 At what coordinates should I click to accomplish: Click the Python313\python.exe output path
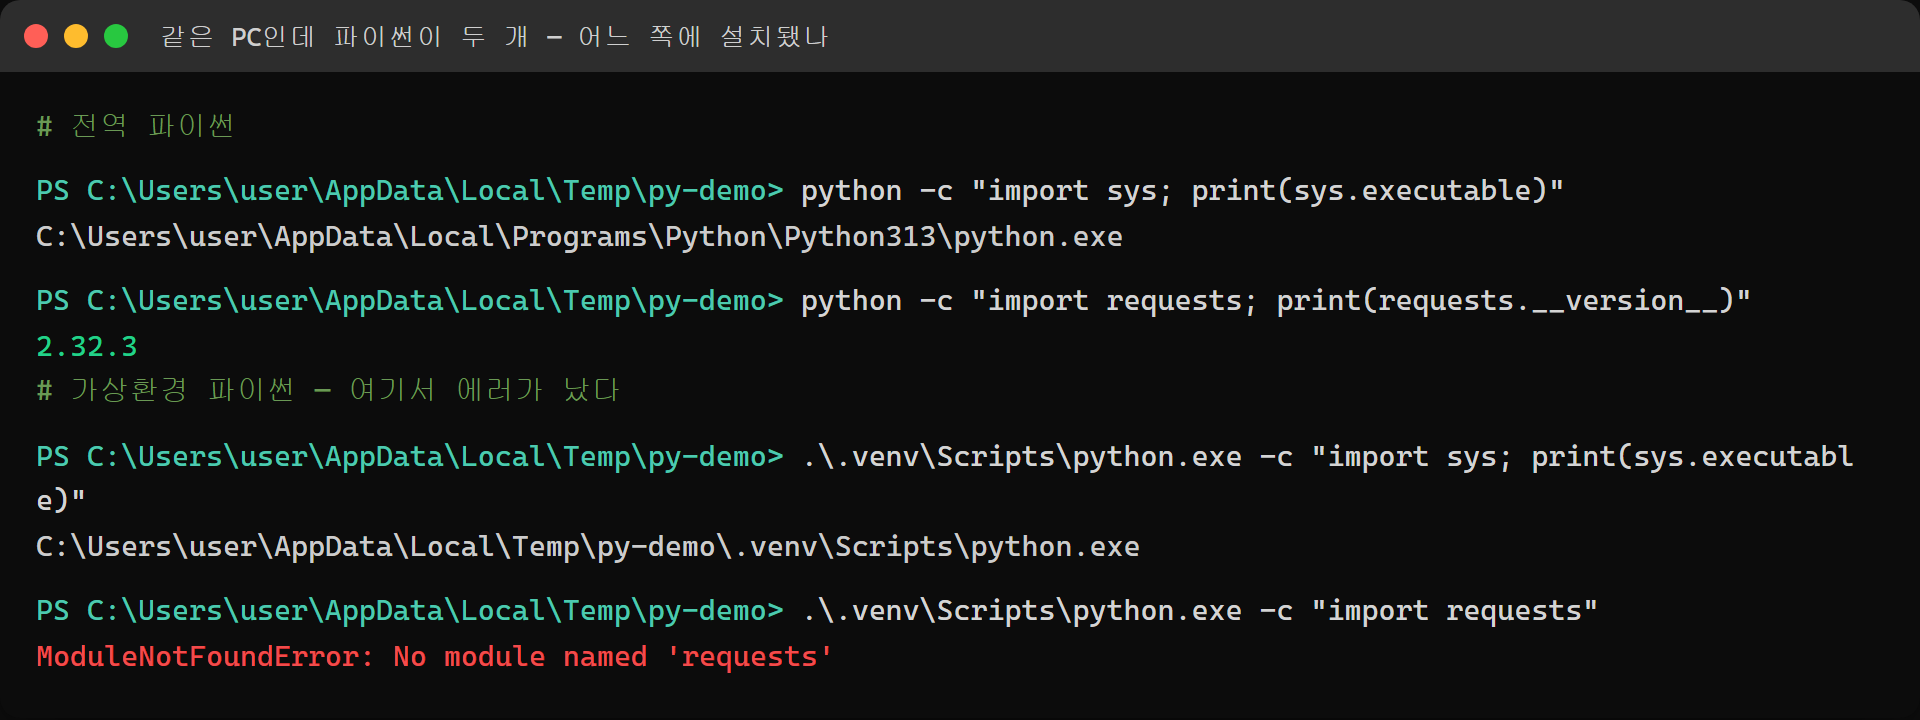click(x=579, y=237)
